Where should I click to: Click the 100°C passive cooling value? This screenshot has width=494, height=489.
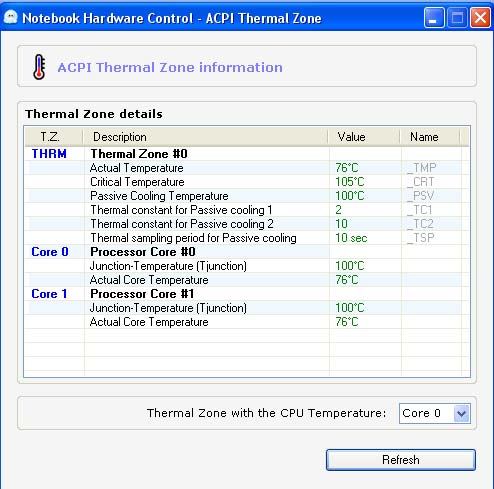click(350, 196)
